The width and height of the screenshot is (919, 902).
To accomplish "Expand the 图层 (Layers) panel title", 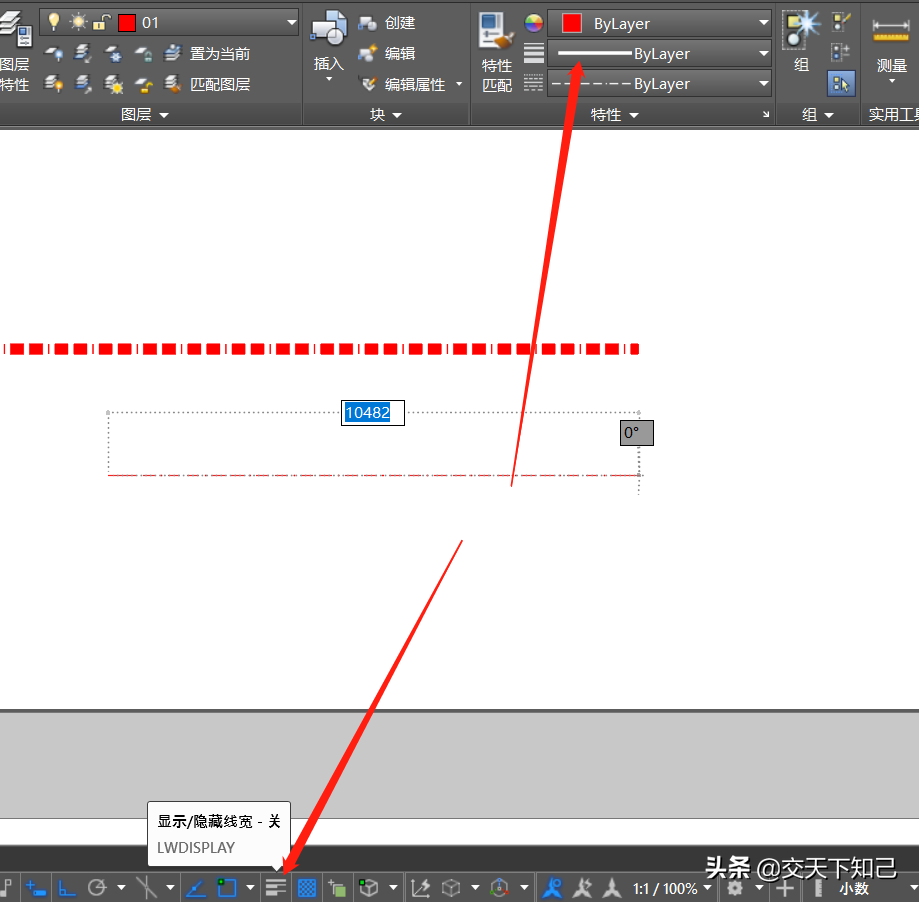I will [145, 115].
